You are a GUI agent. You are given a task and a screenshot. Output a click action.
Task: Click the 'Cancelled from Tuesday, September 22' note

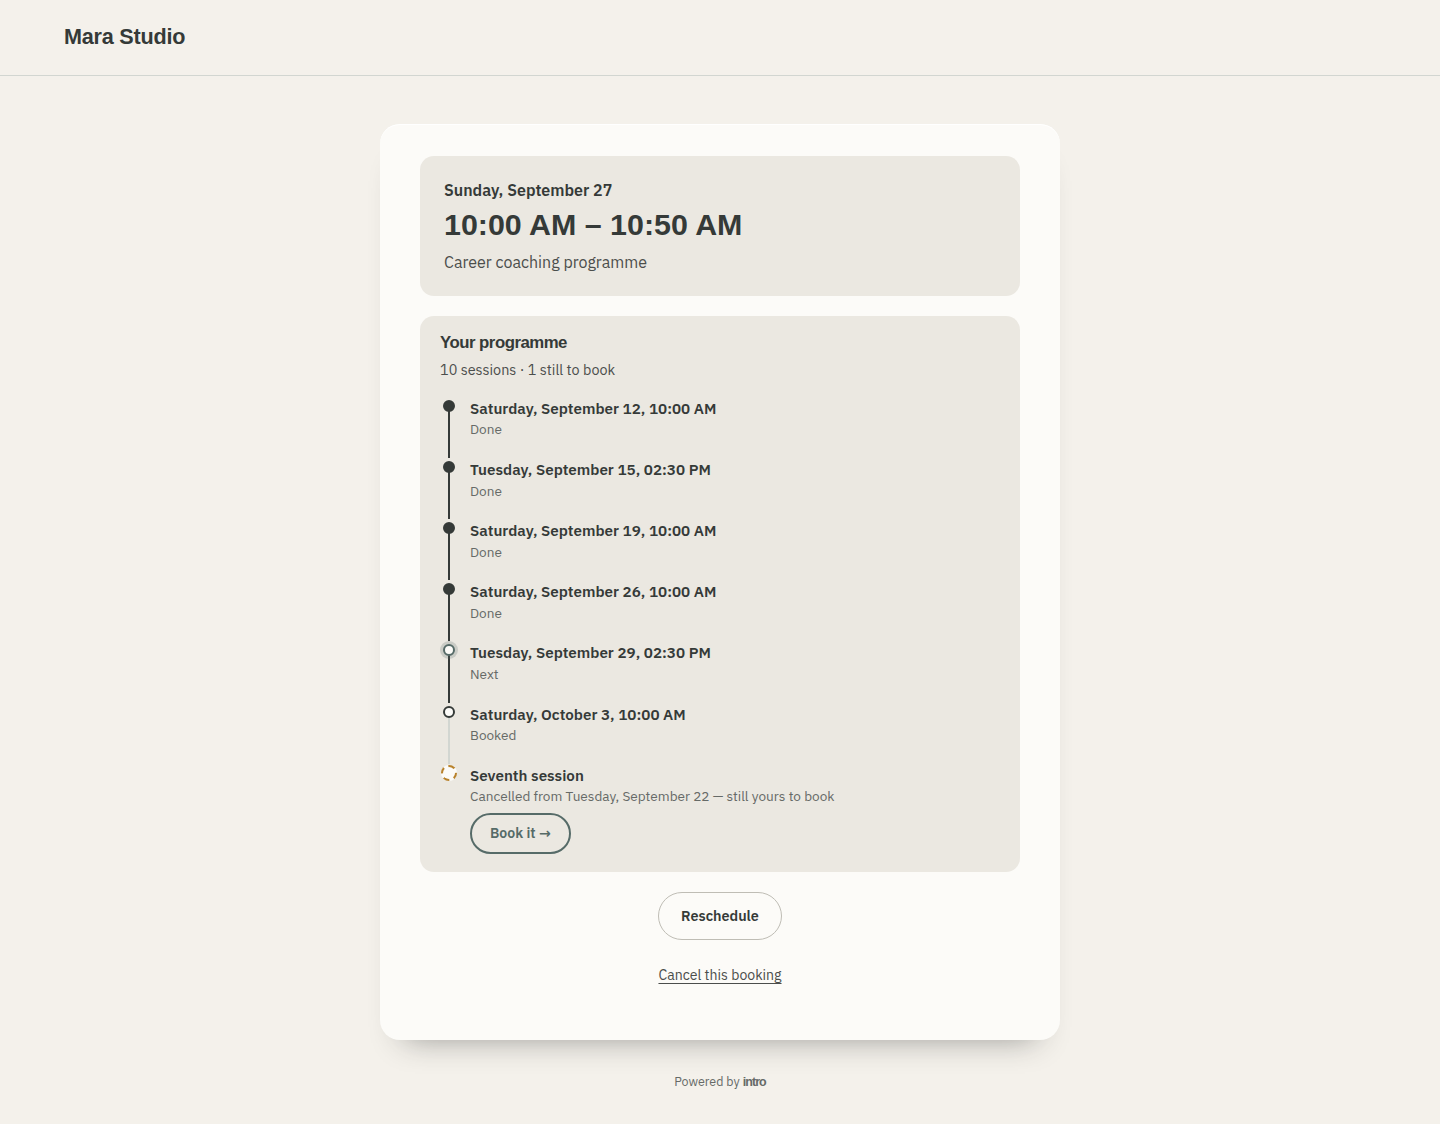click(652, 797)
